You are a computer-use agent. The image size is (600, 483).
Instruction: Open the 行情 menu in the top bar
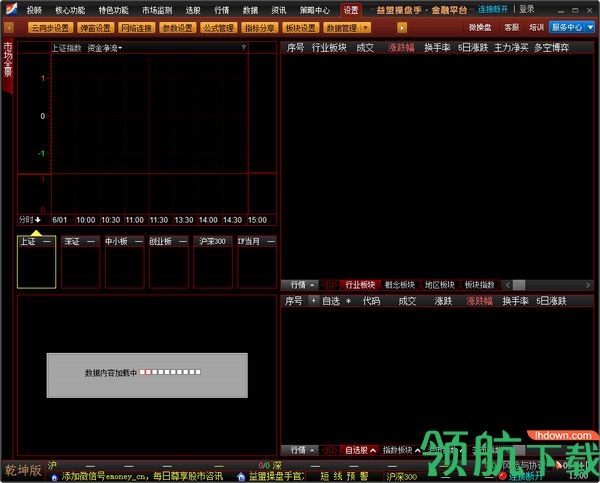coord(222,10)
